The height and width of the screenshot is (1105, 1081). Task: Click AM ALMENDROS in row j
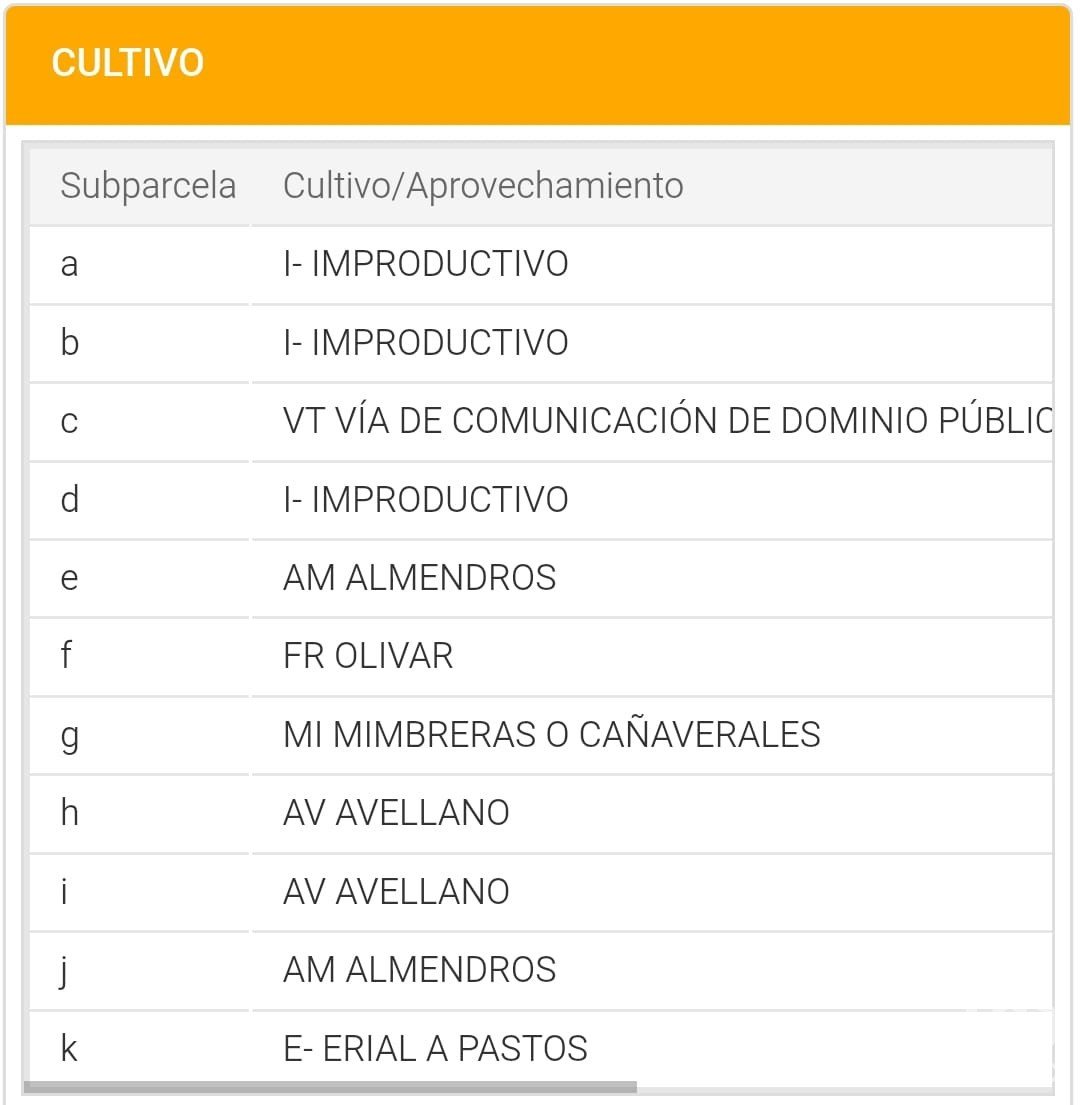tap(419, 970)
